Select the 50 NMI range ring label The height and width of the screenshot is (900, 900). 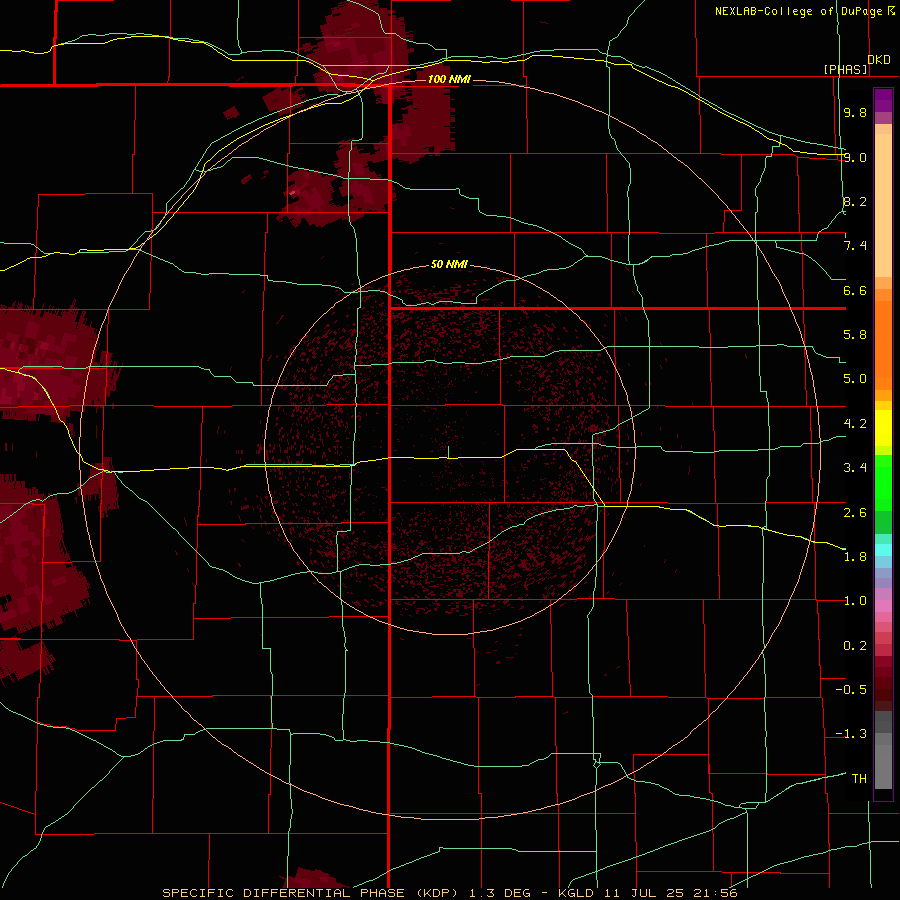449,265
